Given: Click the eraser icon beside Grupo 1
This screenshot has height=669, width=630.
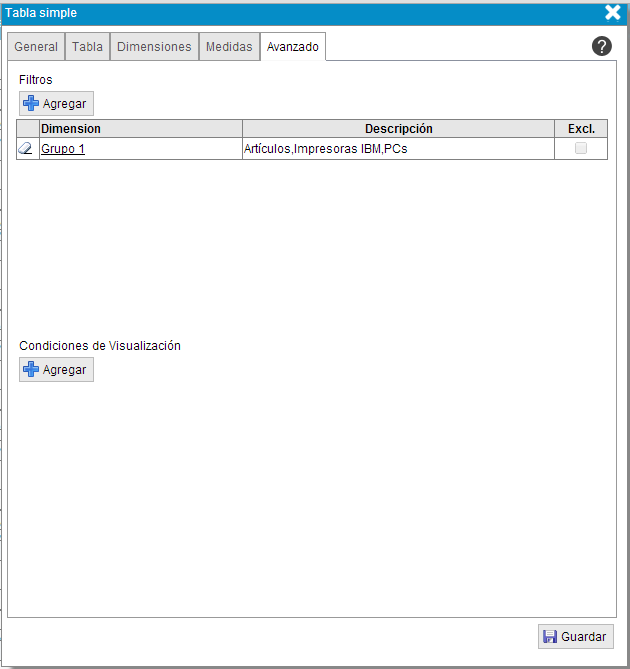Looking at the screenshot, I should (x=27, y=149).
